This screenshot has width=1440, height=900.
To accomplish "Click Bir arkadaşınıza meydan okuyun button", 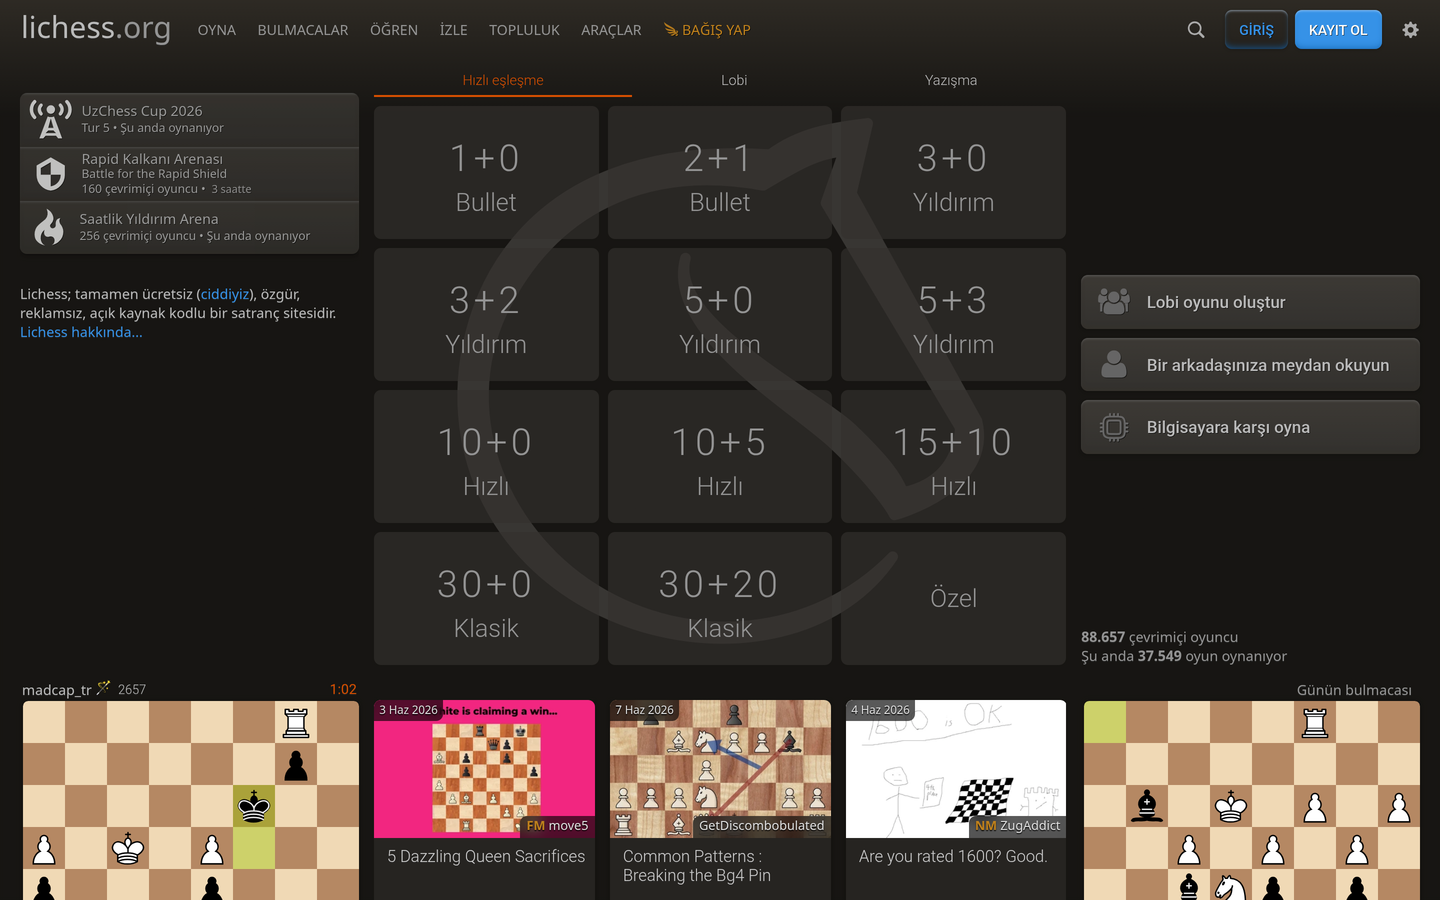I will click(x=1250, y=365).
